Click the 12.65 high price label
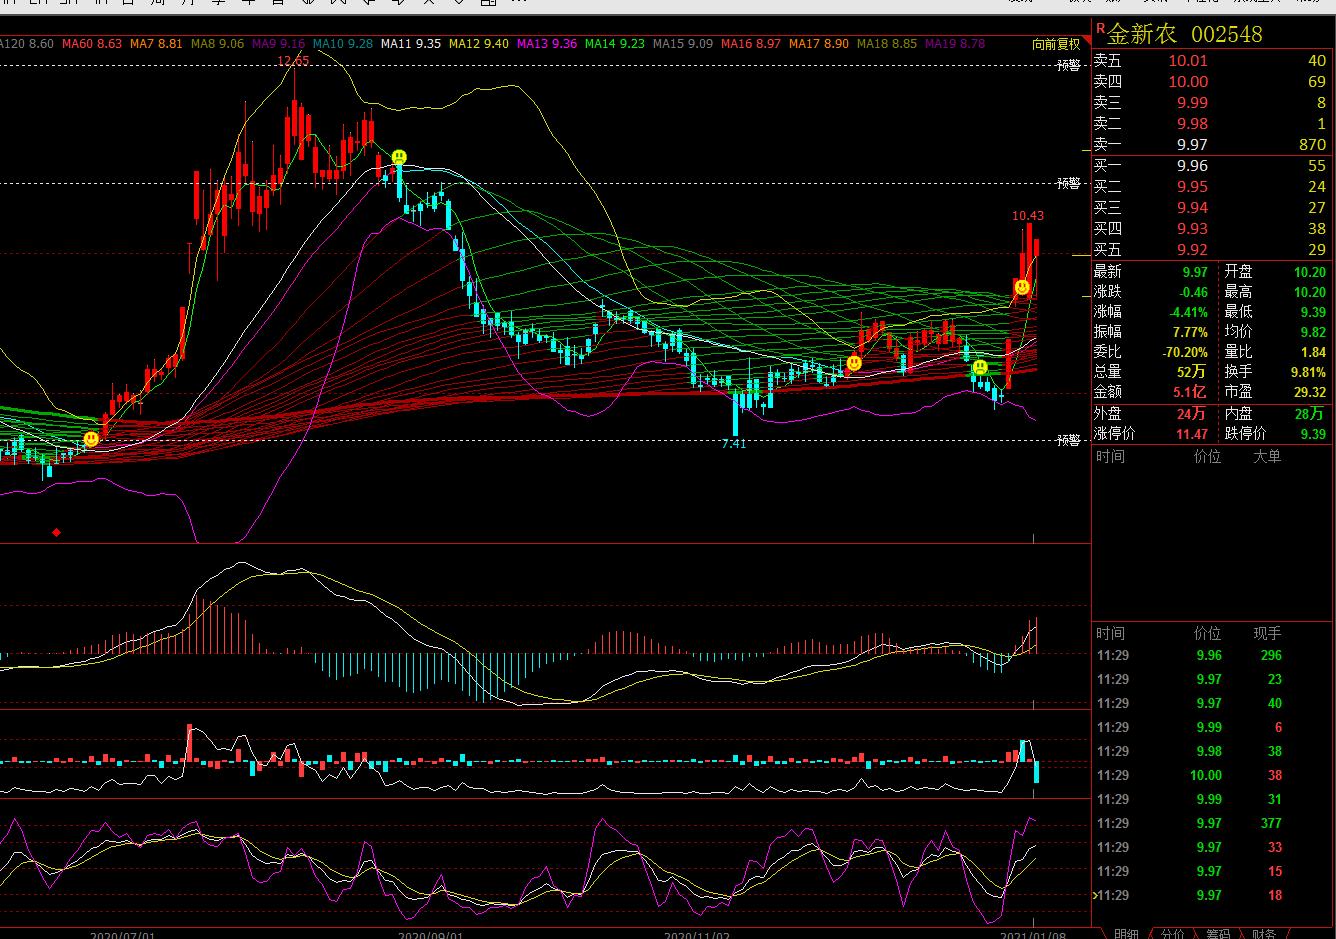The width and height of the screenshot is (1336, 939). tap(293, 62)
